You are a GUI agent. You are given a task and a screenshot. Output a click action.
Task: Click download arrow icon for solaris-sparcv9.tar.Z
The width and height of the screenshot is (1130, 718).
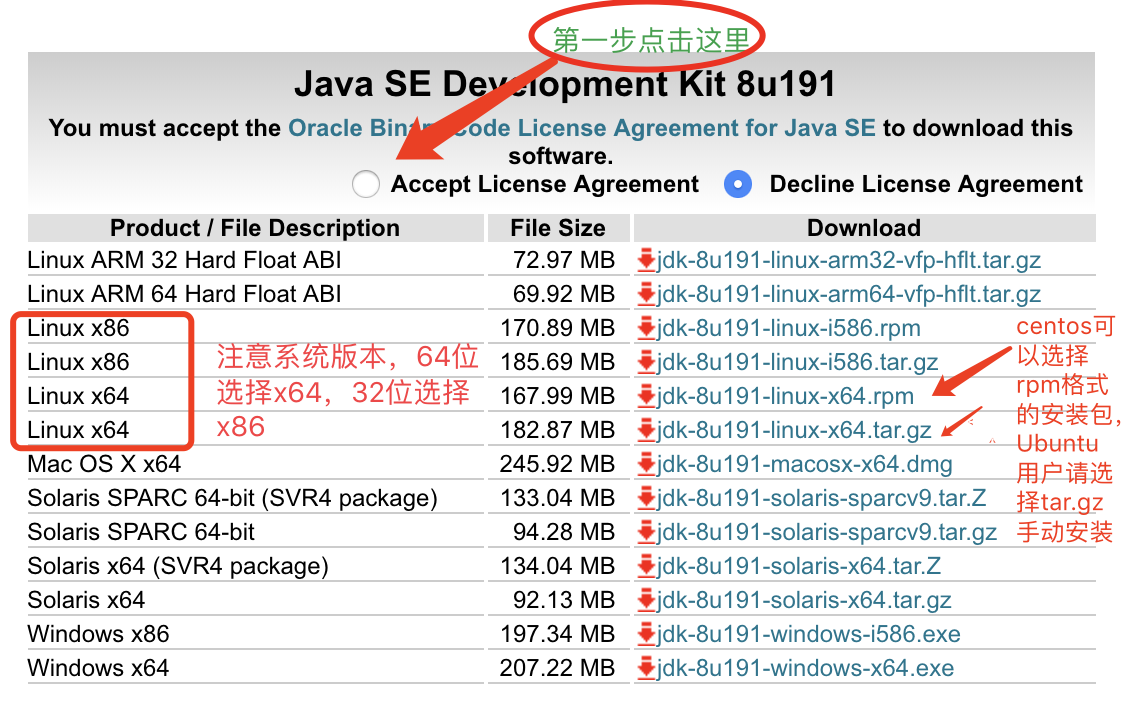tap(646, 497)
